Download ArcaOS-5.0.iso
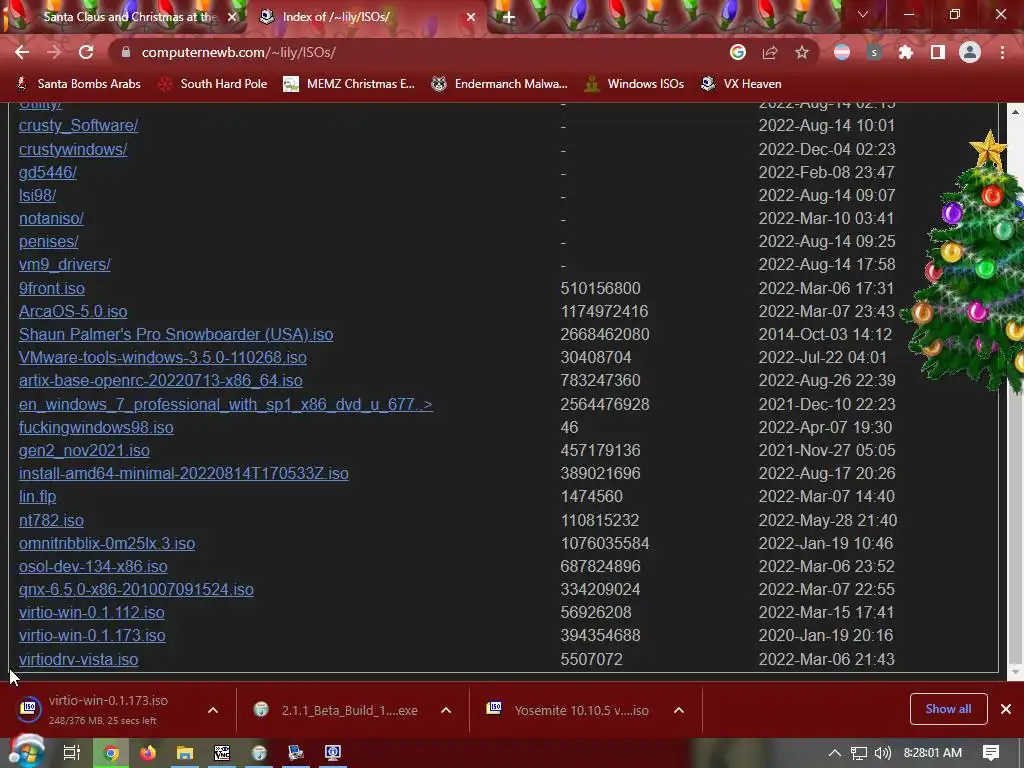Image resolution: width=1024 pixels, height=768 pixels. [73, 312]
